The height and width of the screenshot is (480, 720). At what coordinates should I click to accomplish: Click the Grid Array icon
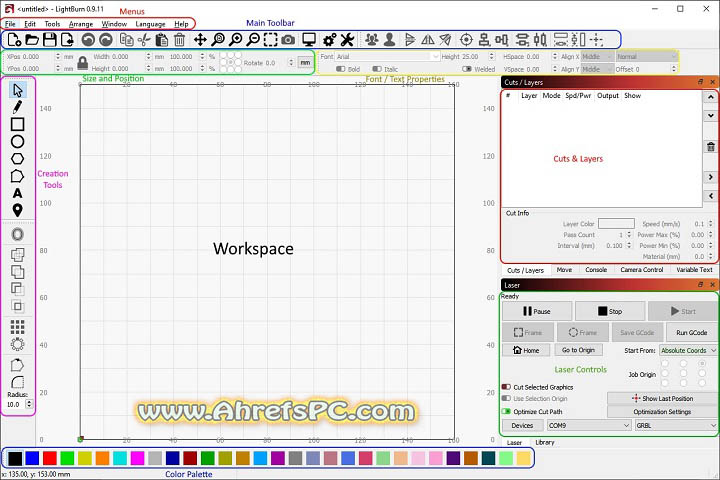coord(17,327)
